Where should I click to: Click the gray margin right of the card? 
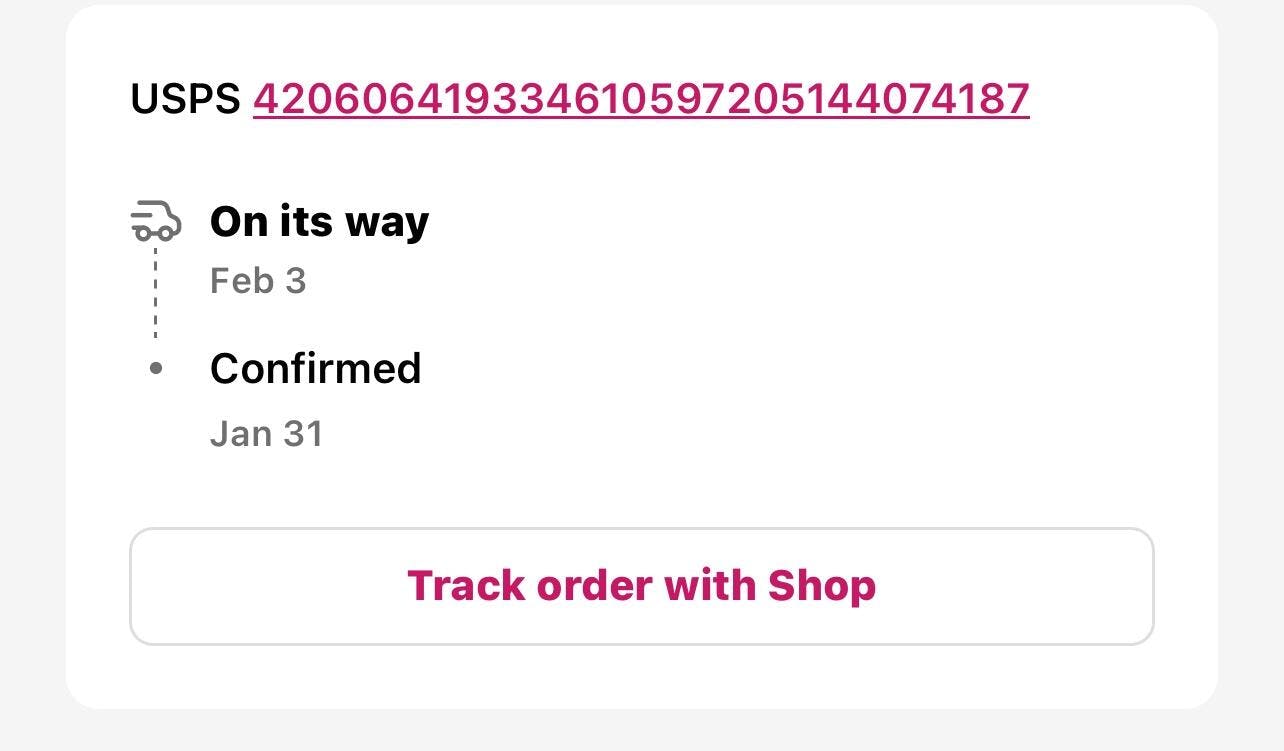pyautogui.click(x=1251, y=375)
